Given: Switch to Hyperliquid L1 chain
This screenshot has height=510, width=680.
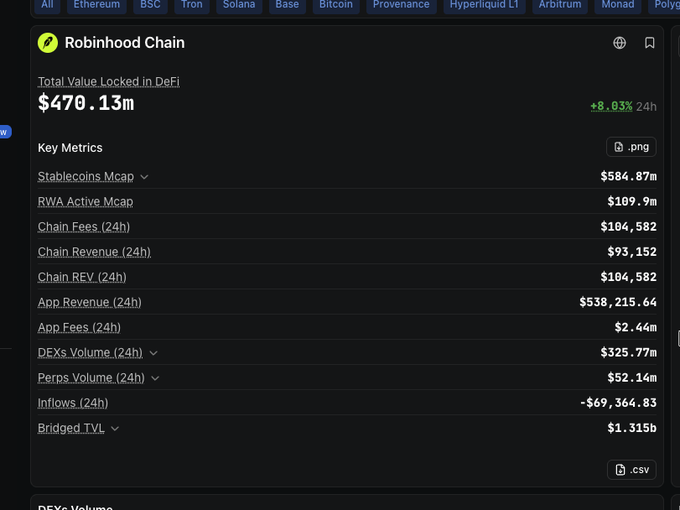Looking at the screenshot, I should (x=484, y=5).
